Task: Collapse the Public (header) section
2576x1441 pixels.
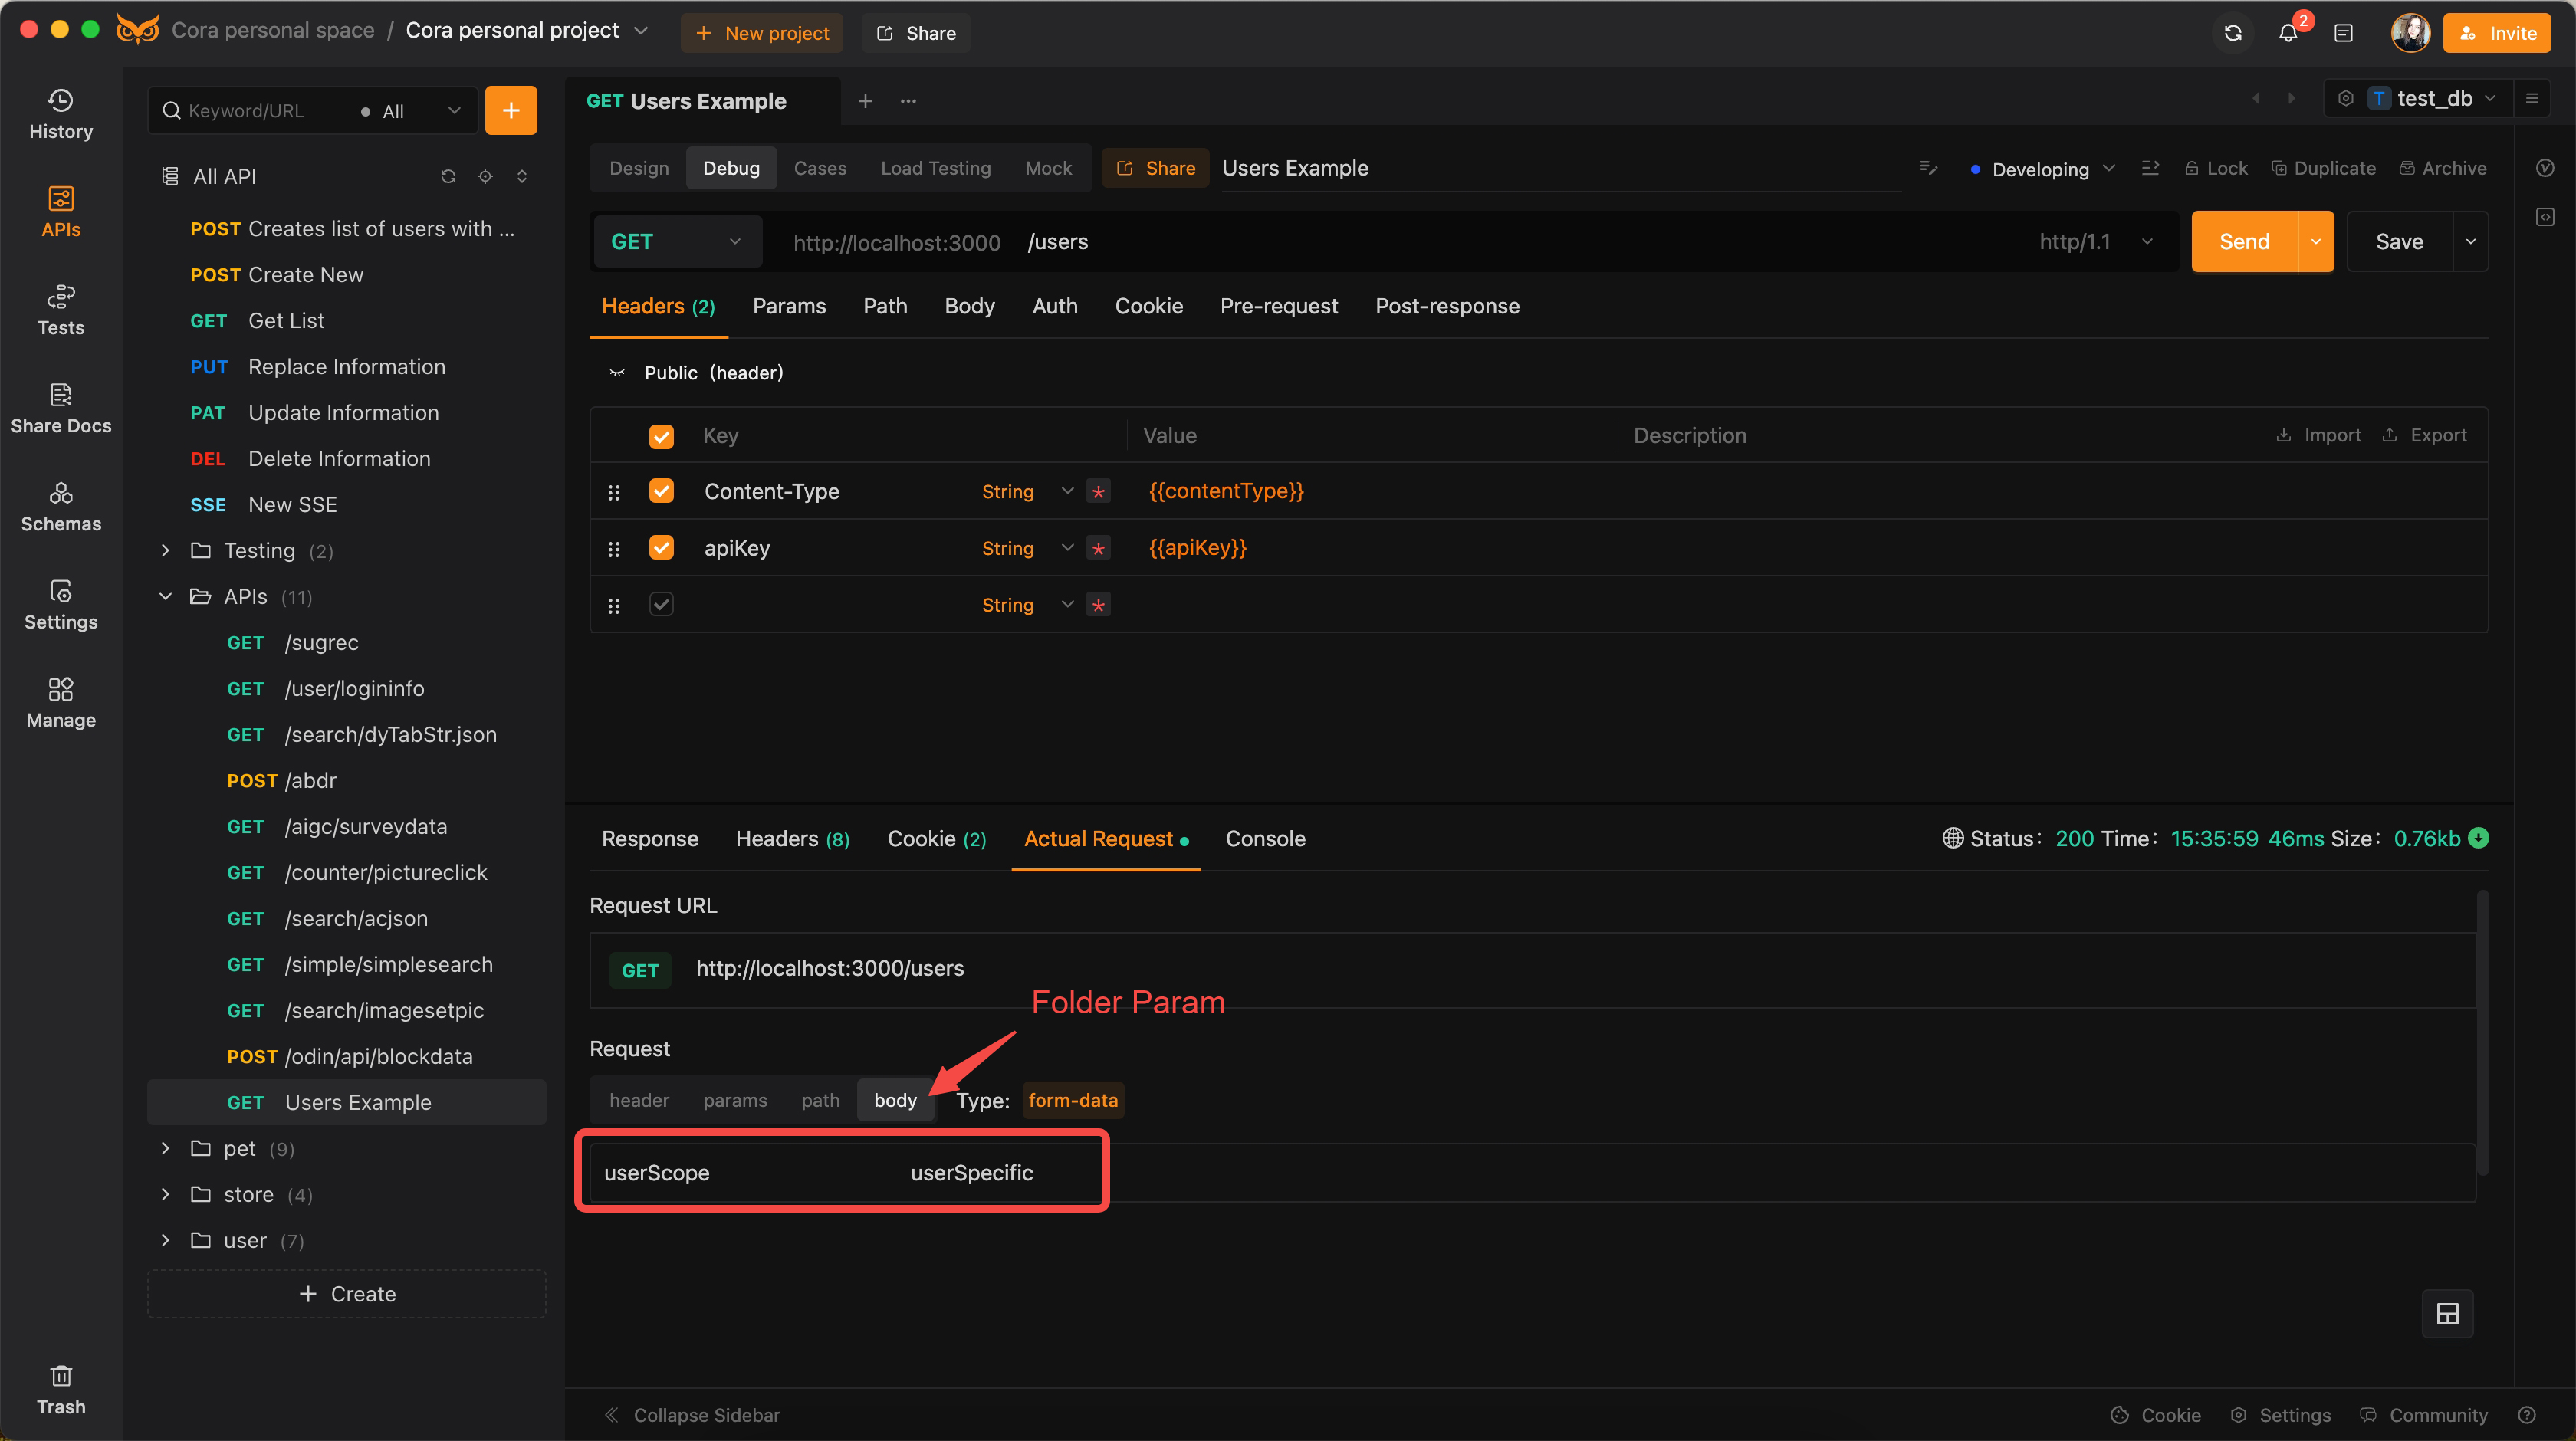Action: tap(617, 373)
